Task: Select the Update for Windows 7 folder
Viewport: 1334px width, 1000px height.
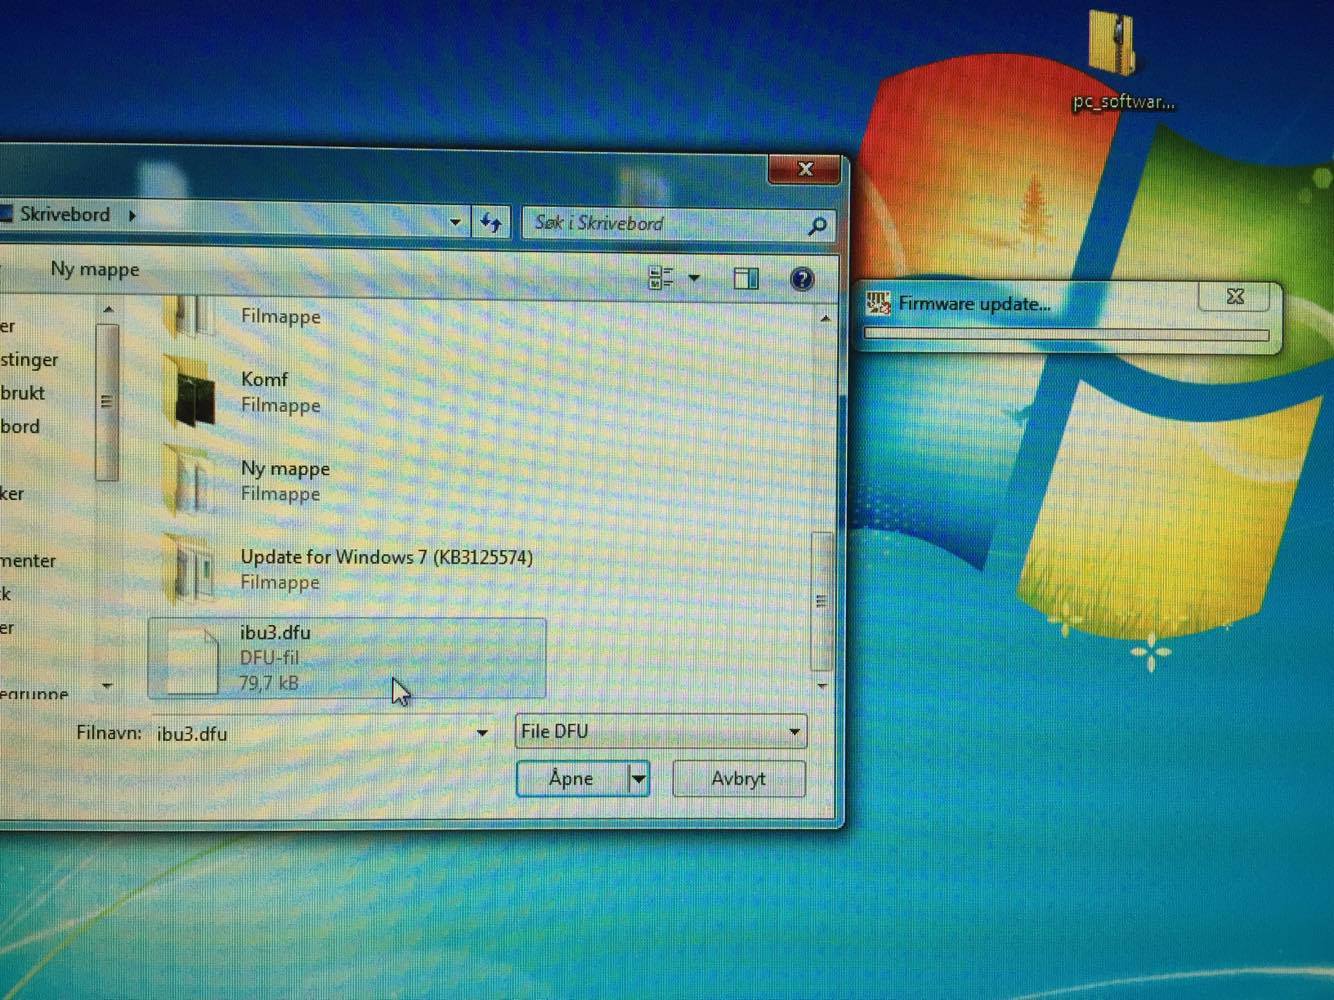Action: coord(386,557)
